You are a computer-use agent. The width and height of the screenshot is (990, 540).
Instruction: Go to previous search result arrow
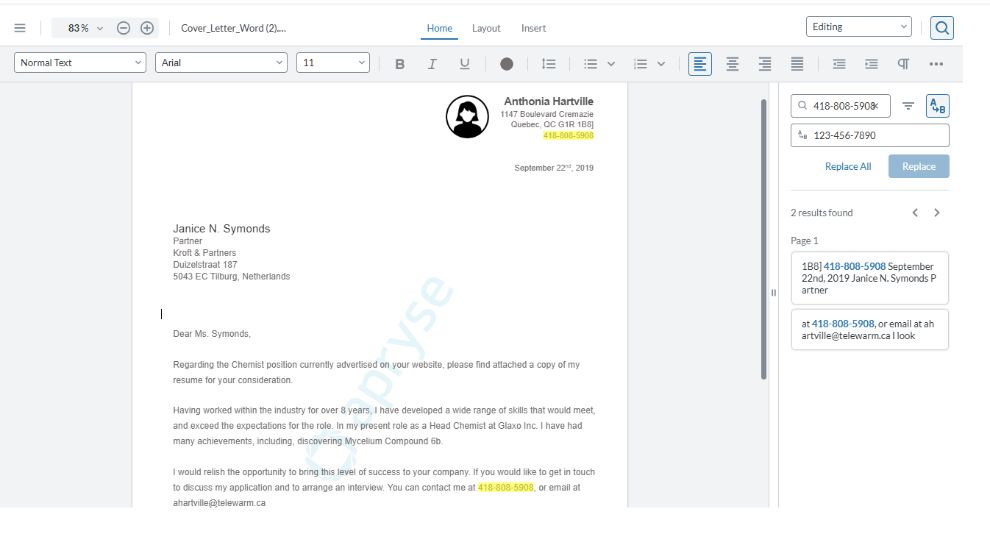tap(915, 213)
